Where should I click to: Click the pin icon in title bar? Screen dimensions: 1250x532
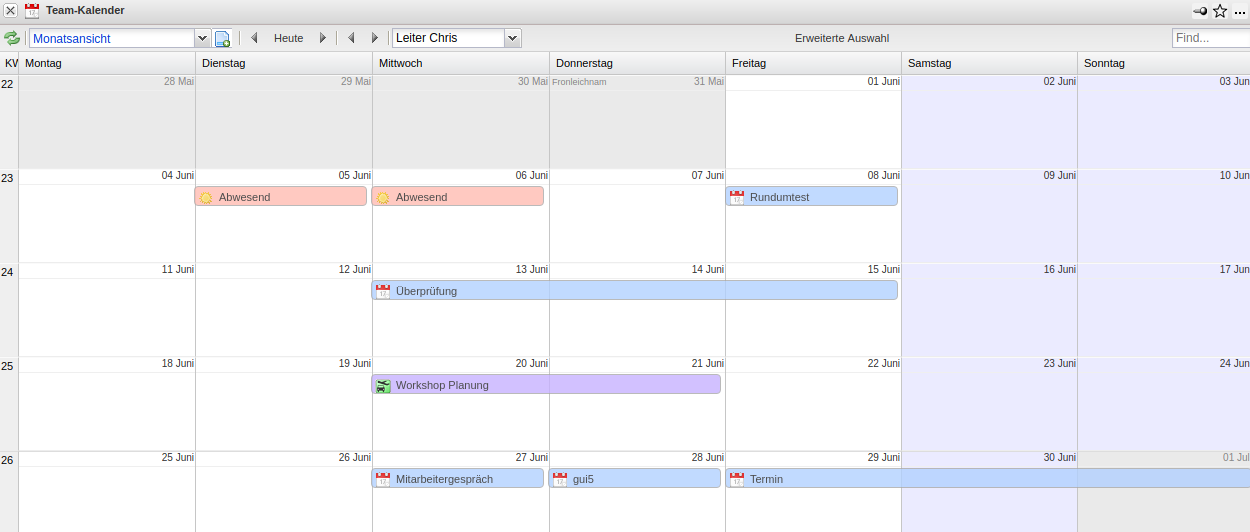click(1200, 11)
